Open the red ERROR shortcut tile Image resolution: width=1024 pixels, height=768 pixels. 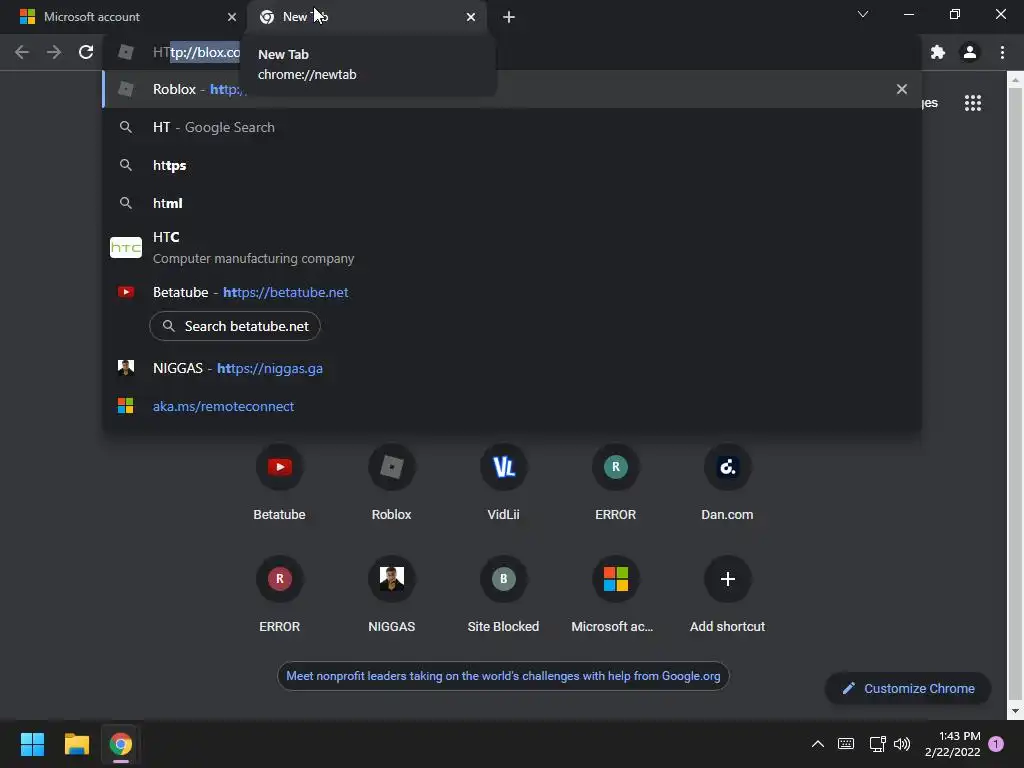click(x=280, y=594)
